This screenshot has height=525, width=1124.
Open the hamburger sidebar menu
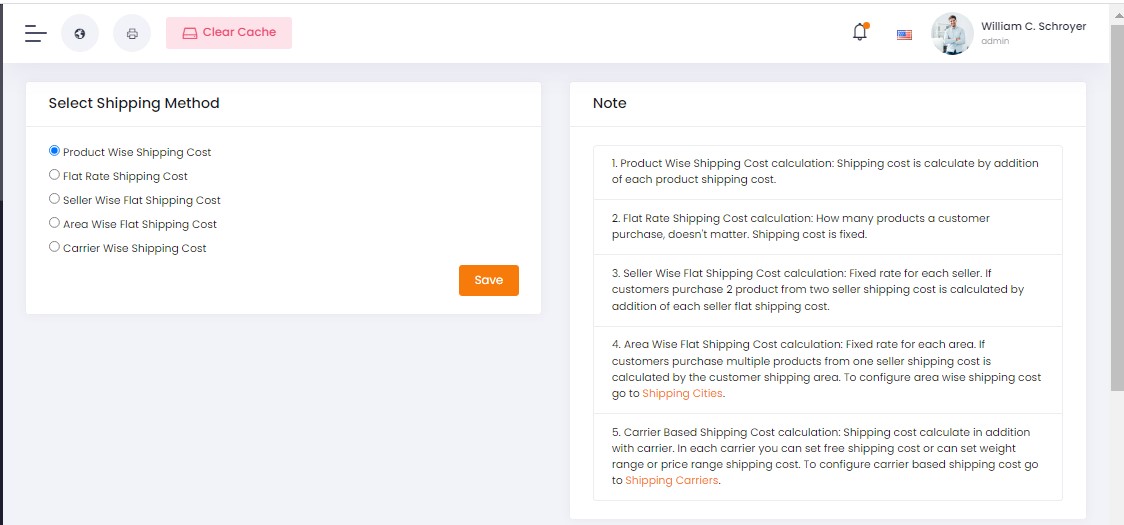click(36, 33)
